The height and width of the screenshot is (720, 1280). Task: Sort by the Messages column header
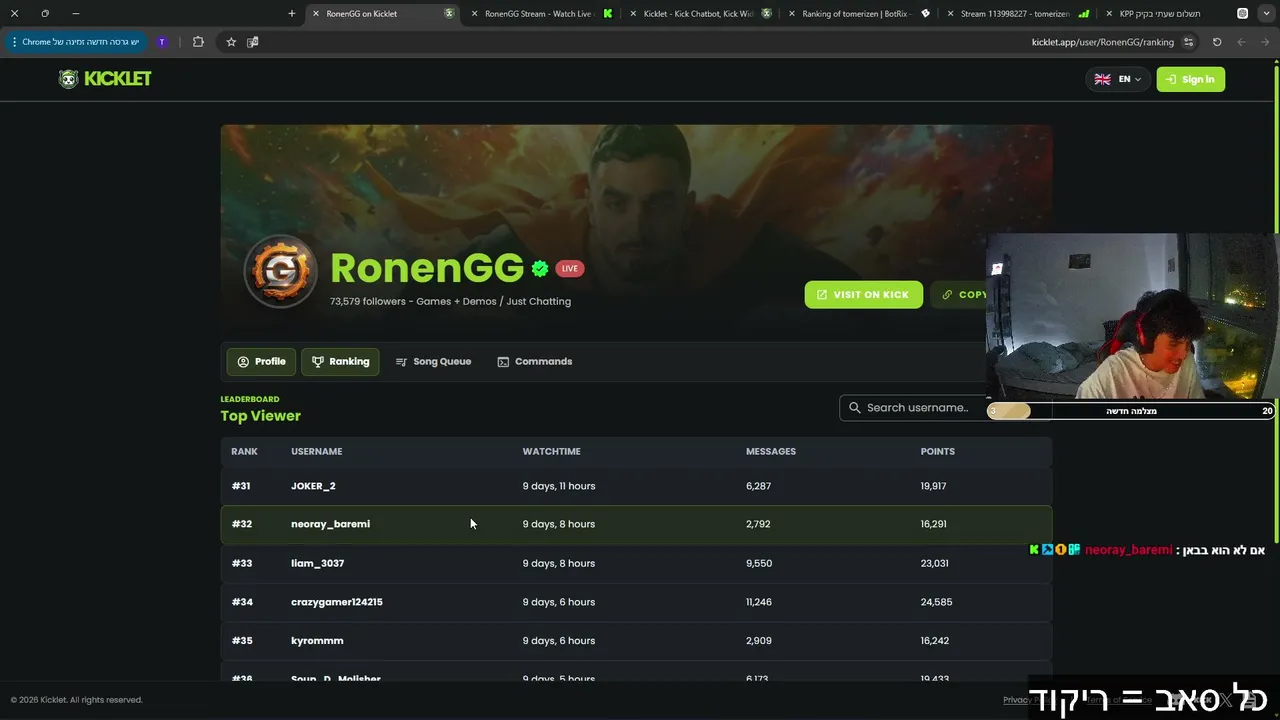tap(771, 451)
